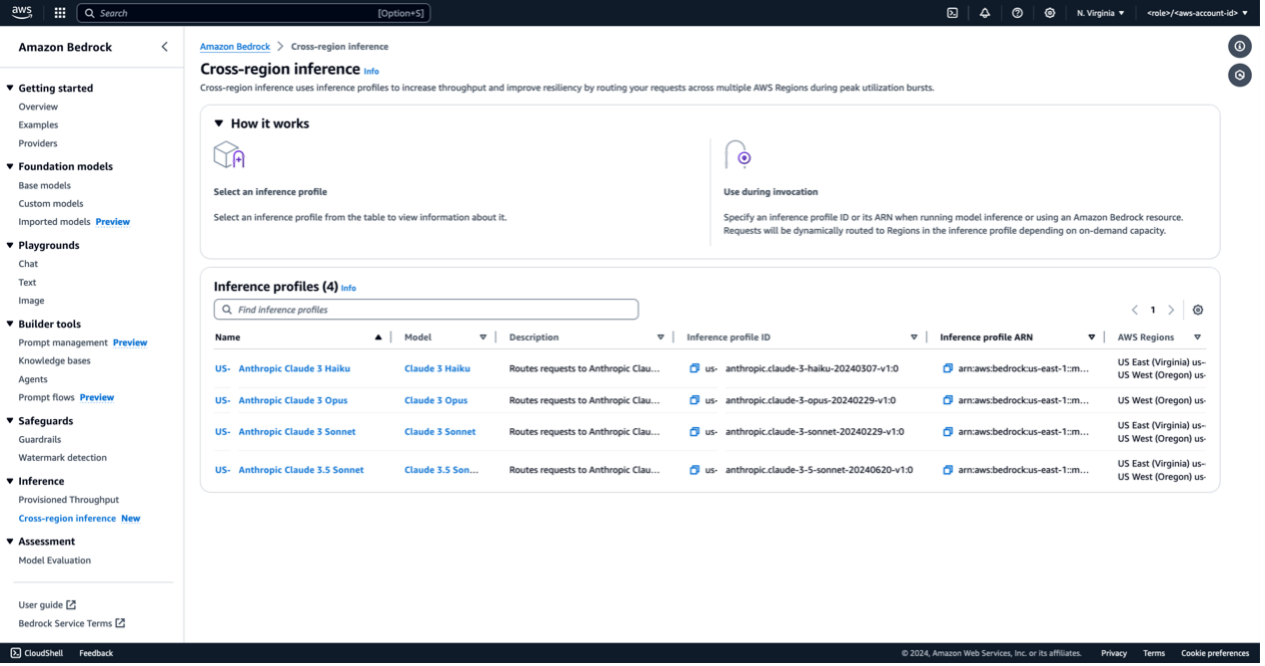Screen dimensions: 1265x666
Task: Go to next page of inference profiles
Action: coord(1171,310)
